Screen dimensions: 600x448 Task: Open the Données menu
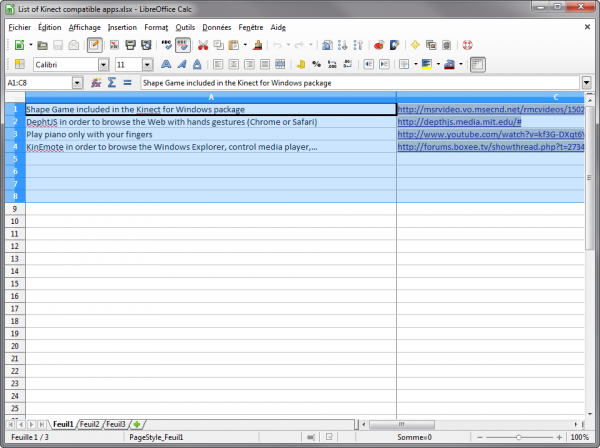[x=217, y=28]
